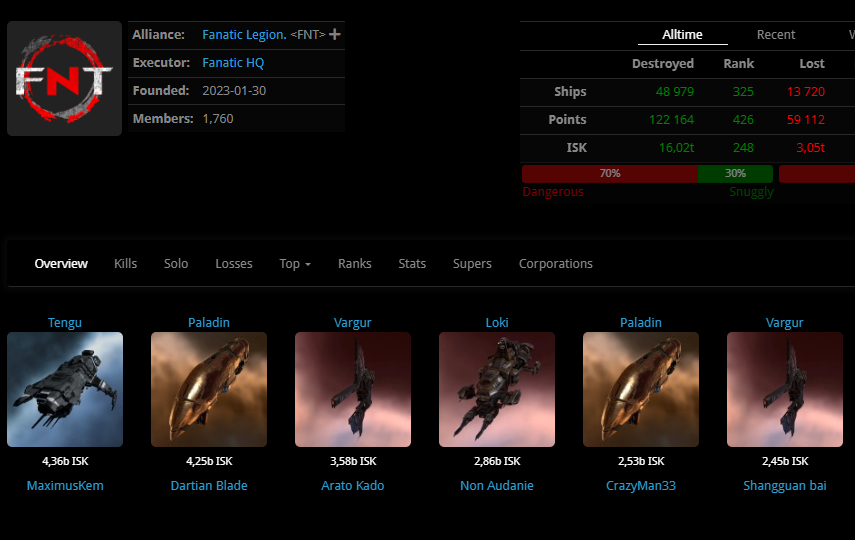Open the Paladin image above CrazyMan33
This screenshot has width=855, height=540.
click(x=641, y=389)
